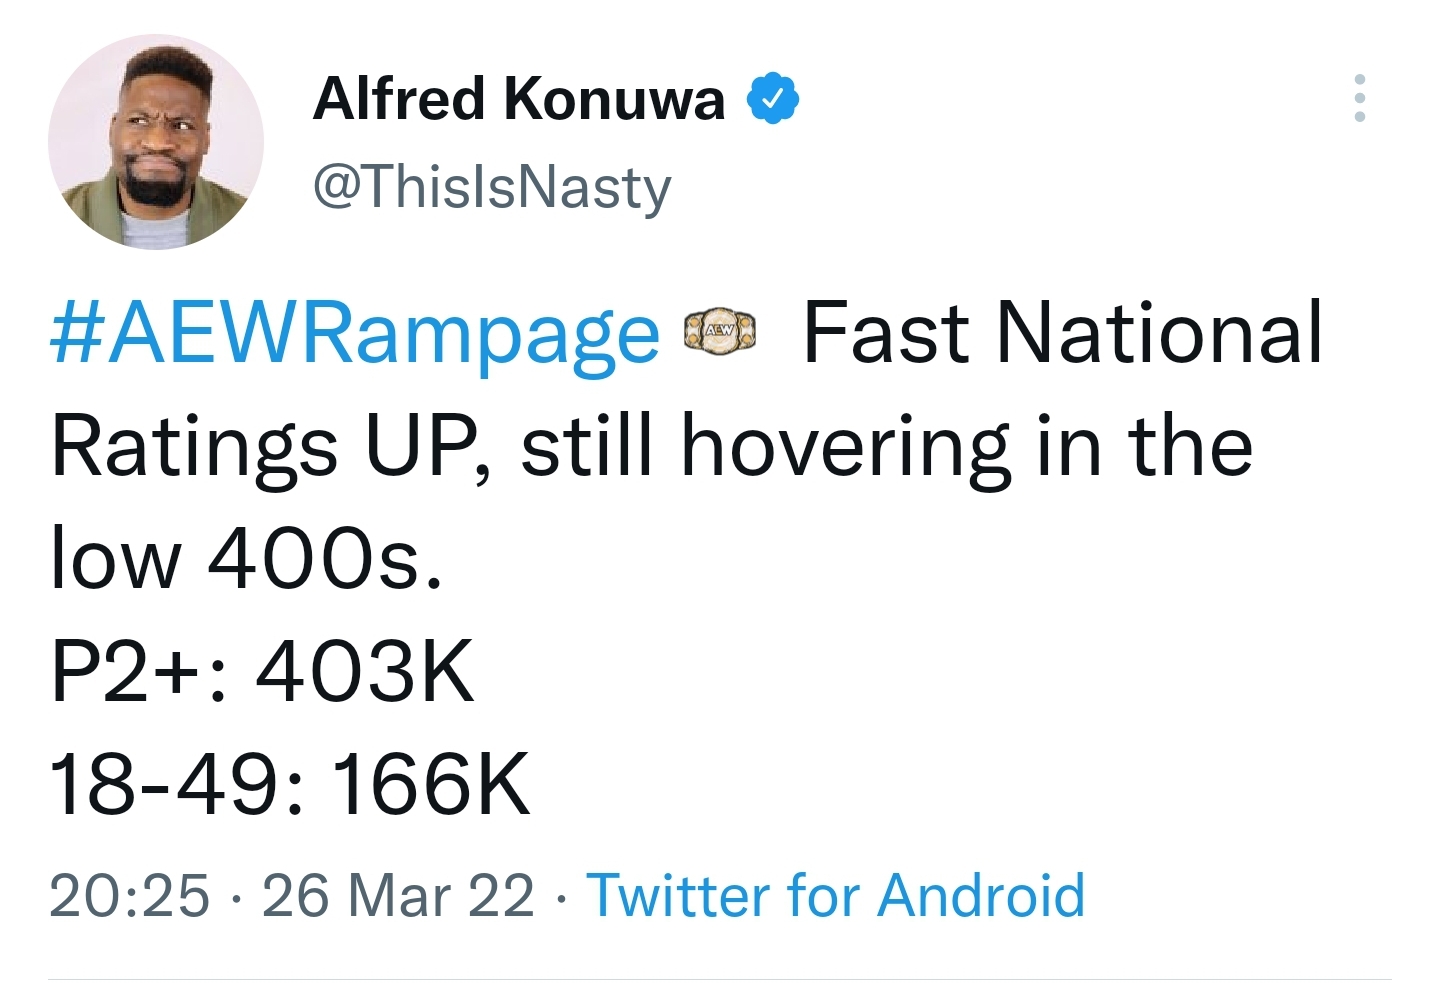Click the 20:25 timestamp

tap(130, 895)
